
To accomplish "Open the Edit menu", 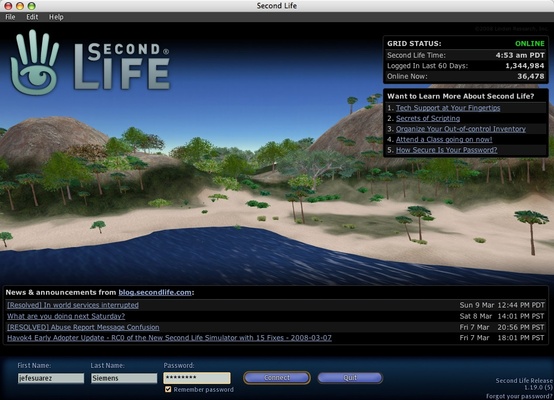I will coord(32,17).
